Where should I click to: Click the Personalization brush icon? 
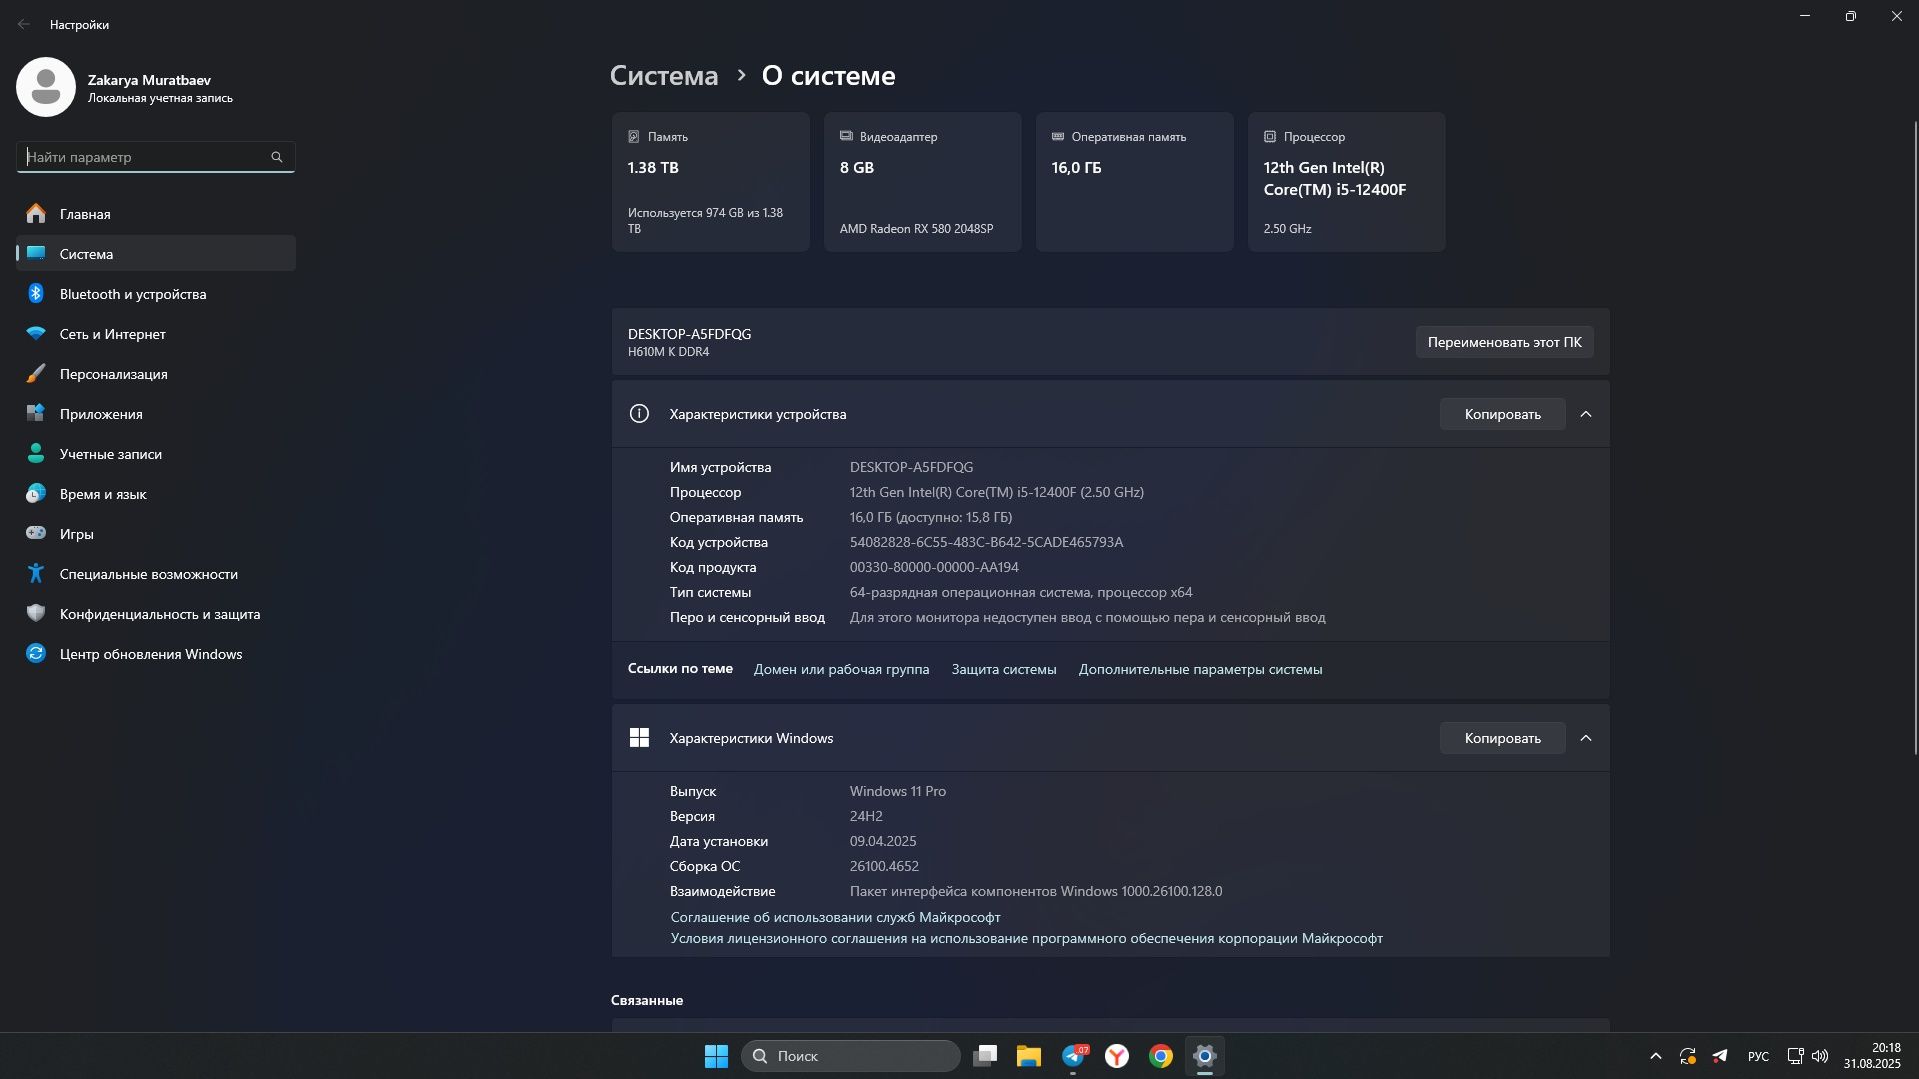tap(36, 374)
